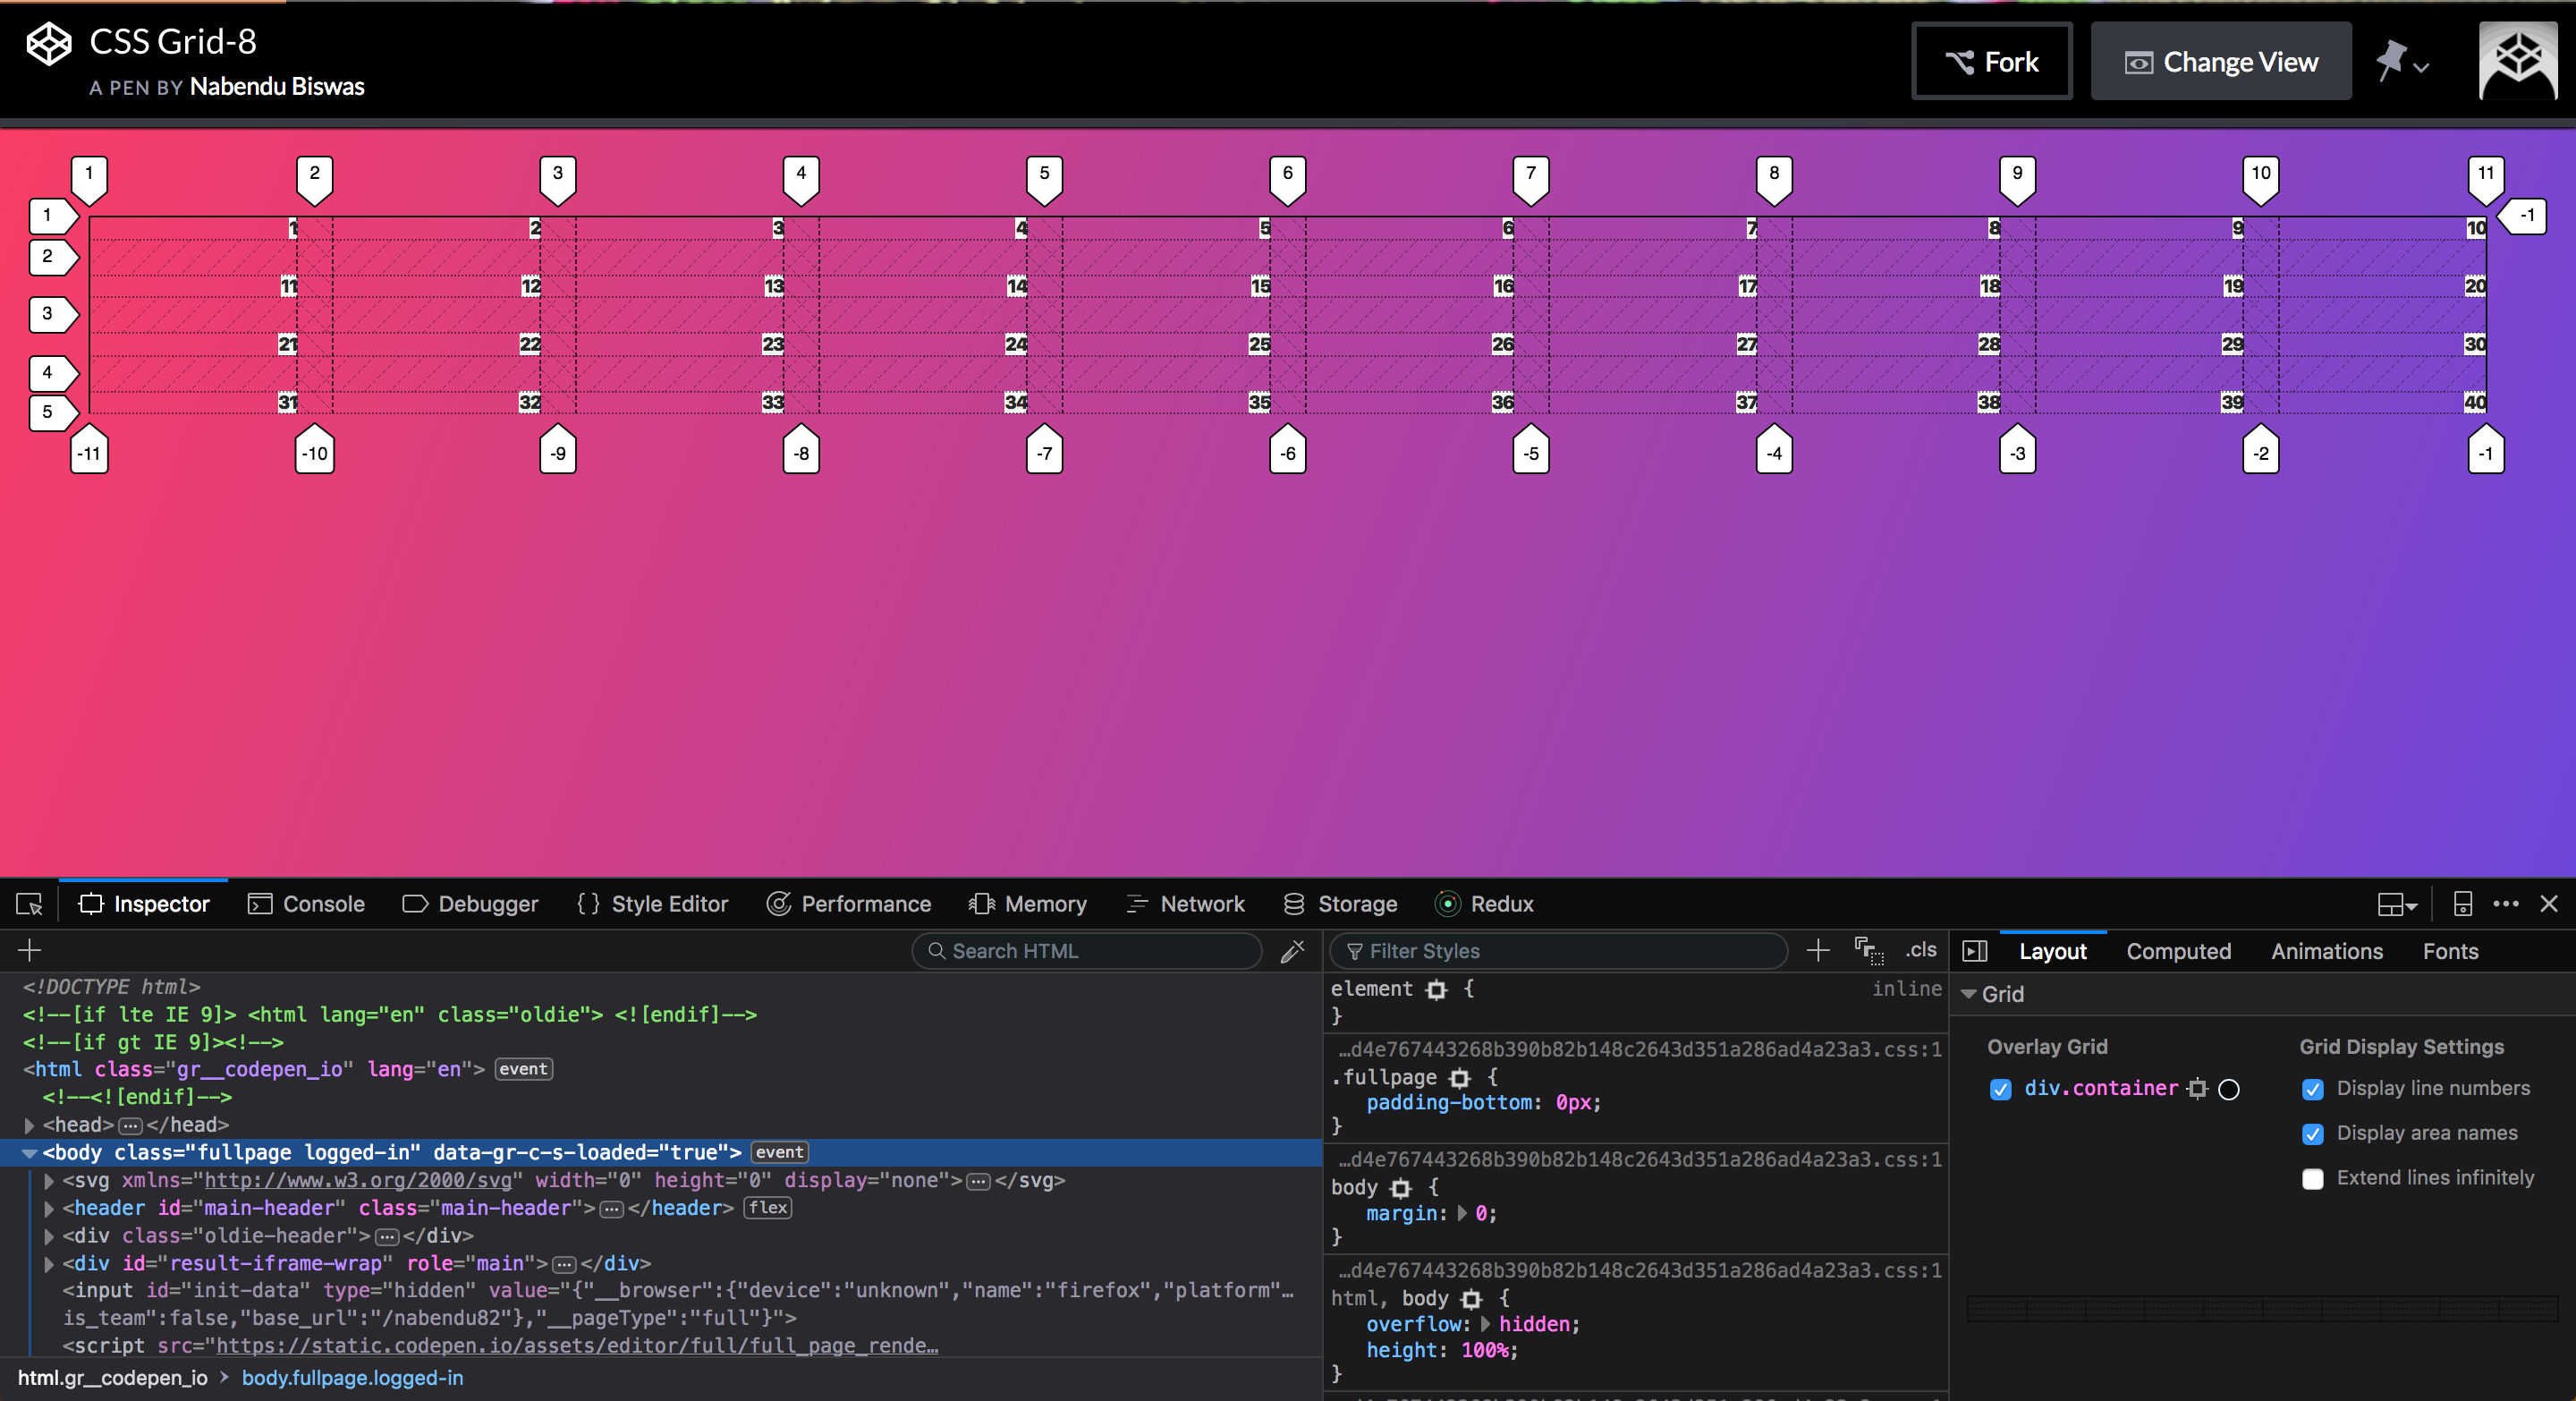Uncheck div.container overlay grid checkbox
2576x1401 pixels.
(2000, 1090)
